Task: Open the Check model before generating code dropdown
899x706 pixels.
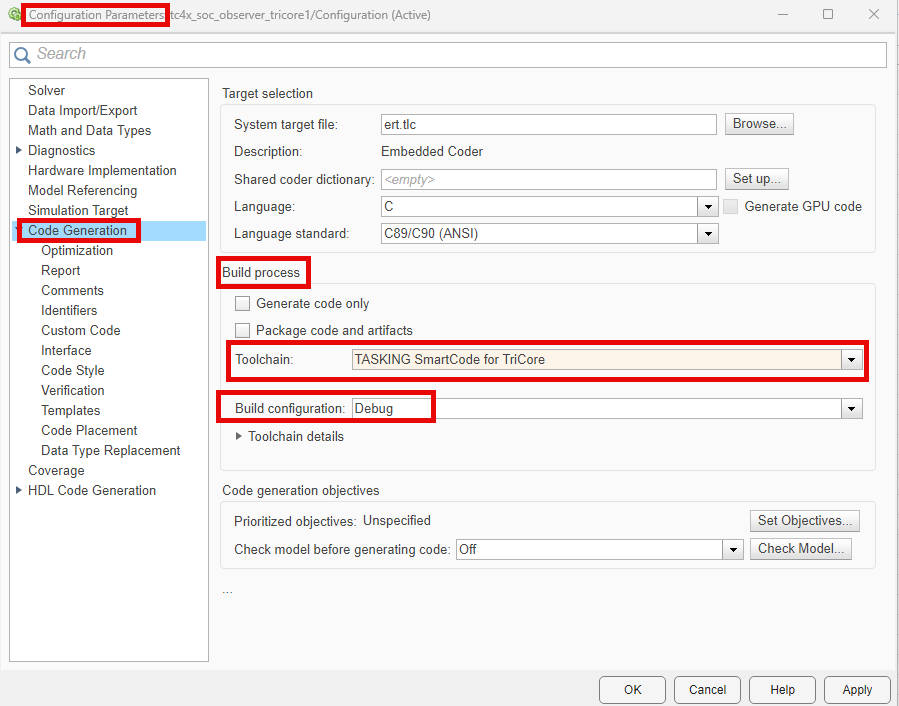Action: 733,548
